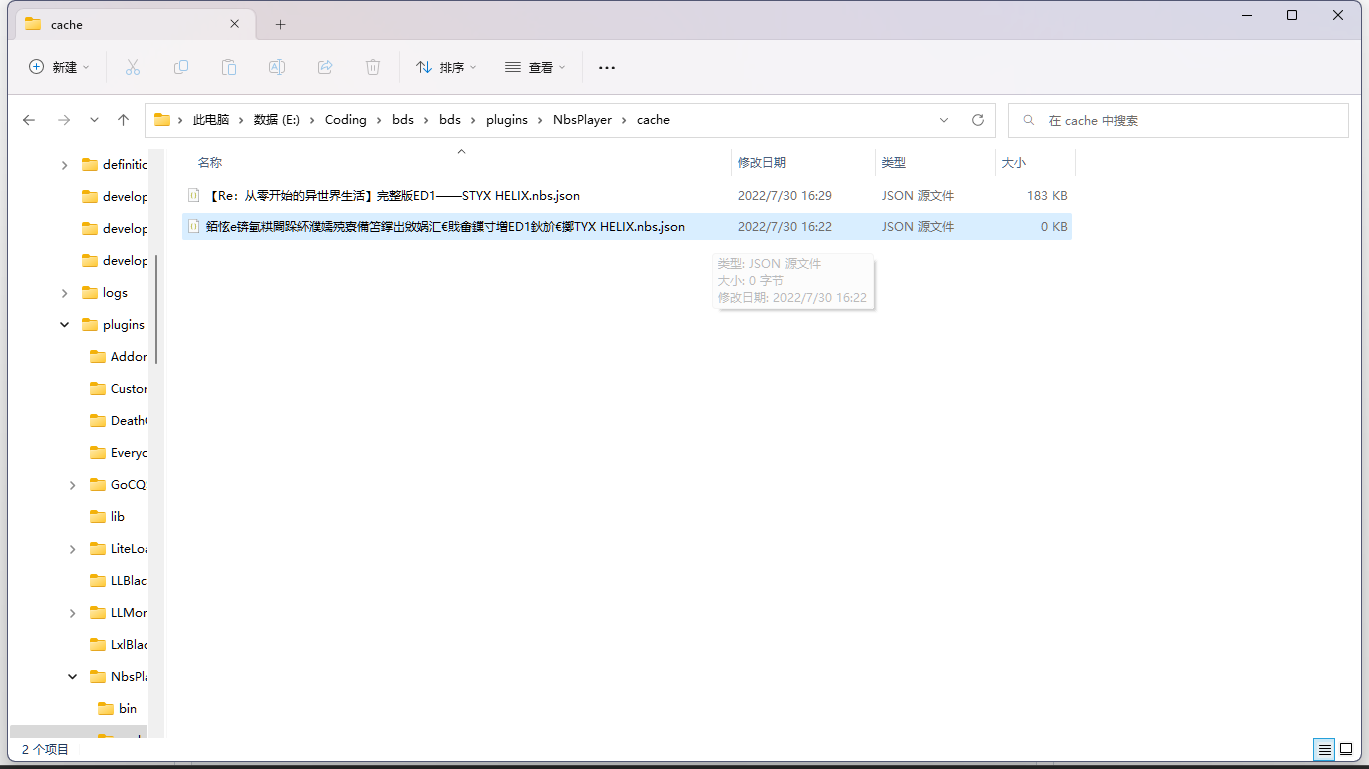Open the 排序 sort dropdown

click(446, 67)
